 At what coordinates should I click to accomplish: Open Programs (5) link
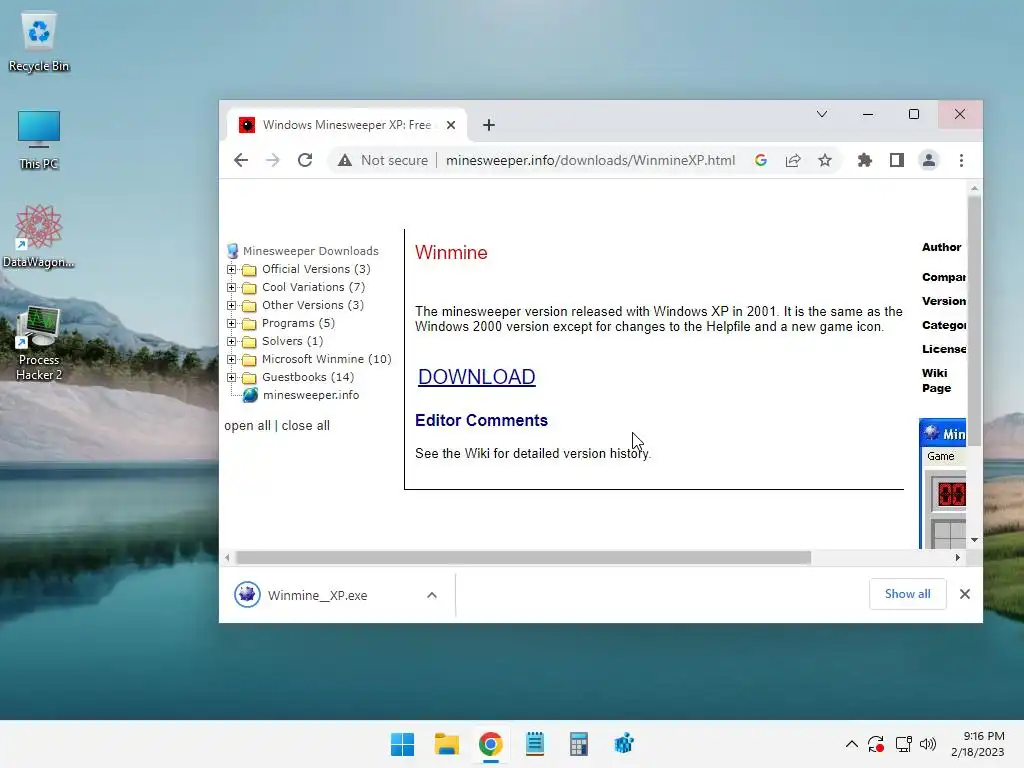pos(298,323)
